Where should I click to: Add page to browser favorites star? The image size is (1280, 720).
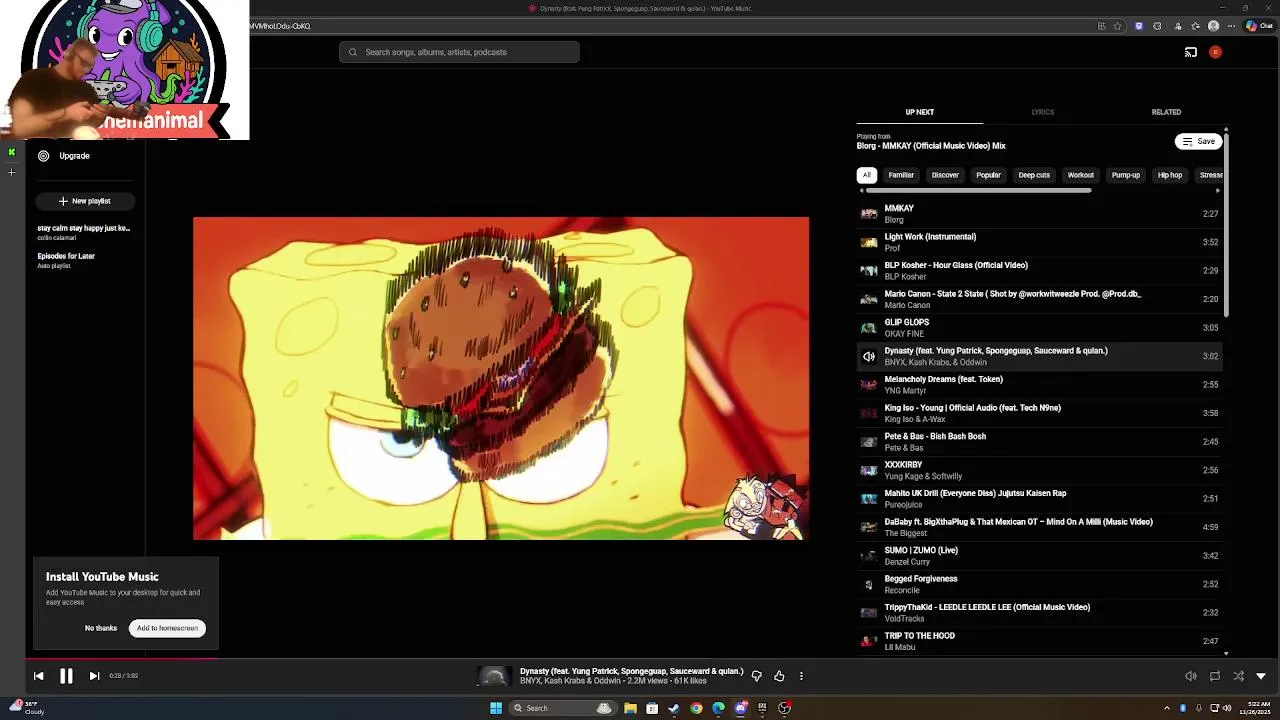point(1117,26)
